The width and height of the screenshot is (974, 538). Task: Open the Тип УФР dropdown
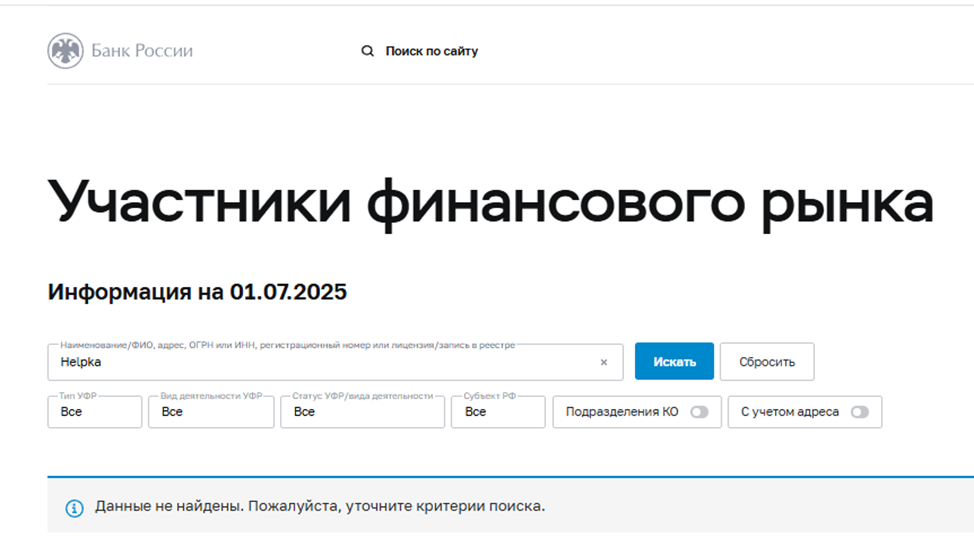94,411
